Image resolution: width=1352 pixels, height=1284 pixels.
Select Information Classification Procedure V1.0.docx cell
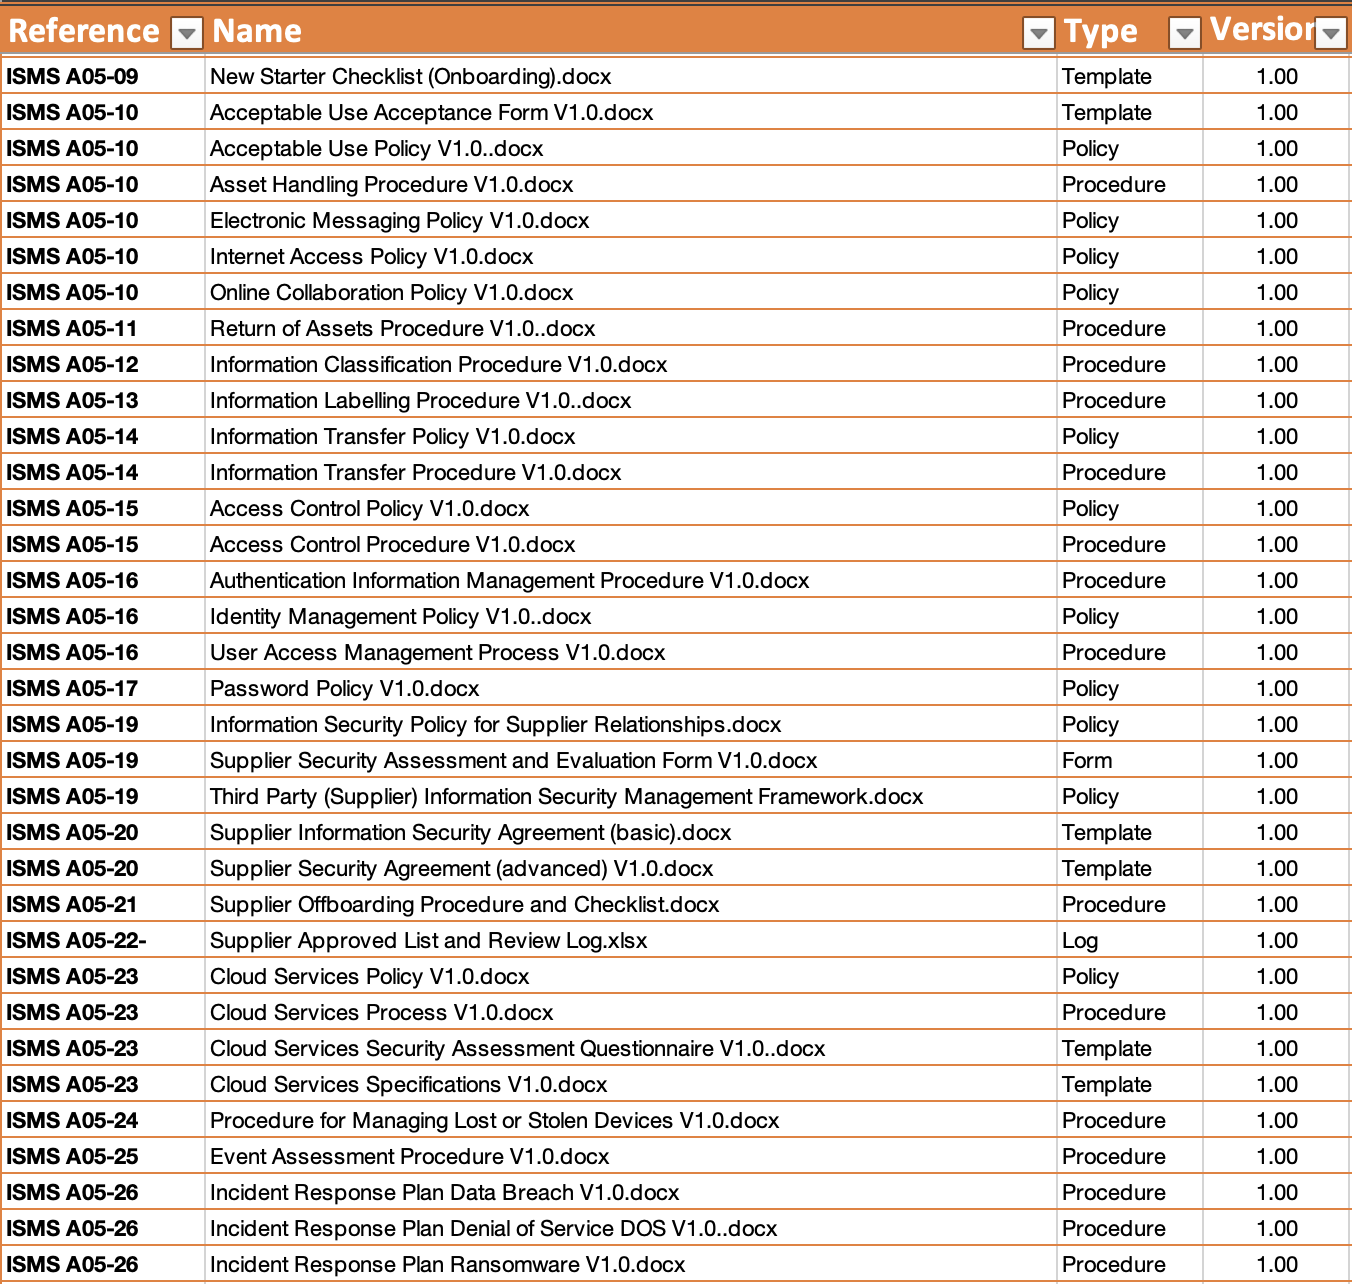tap(631, 364)
